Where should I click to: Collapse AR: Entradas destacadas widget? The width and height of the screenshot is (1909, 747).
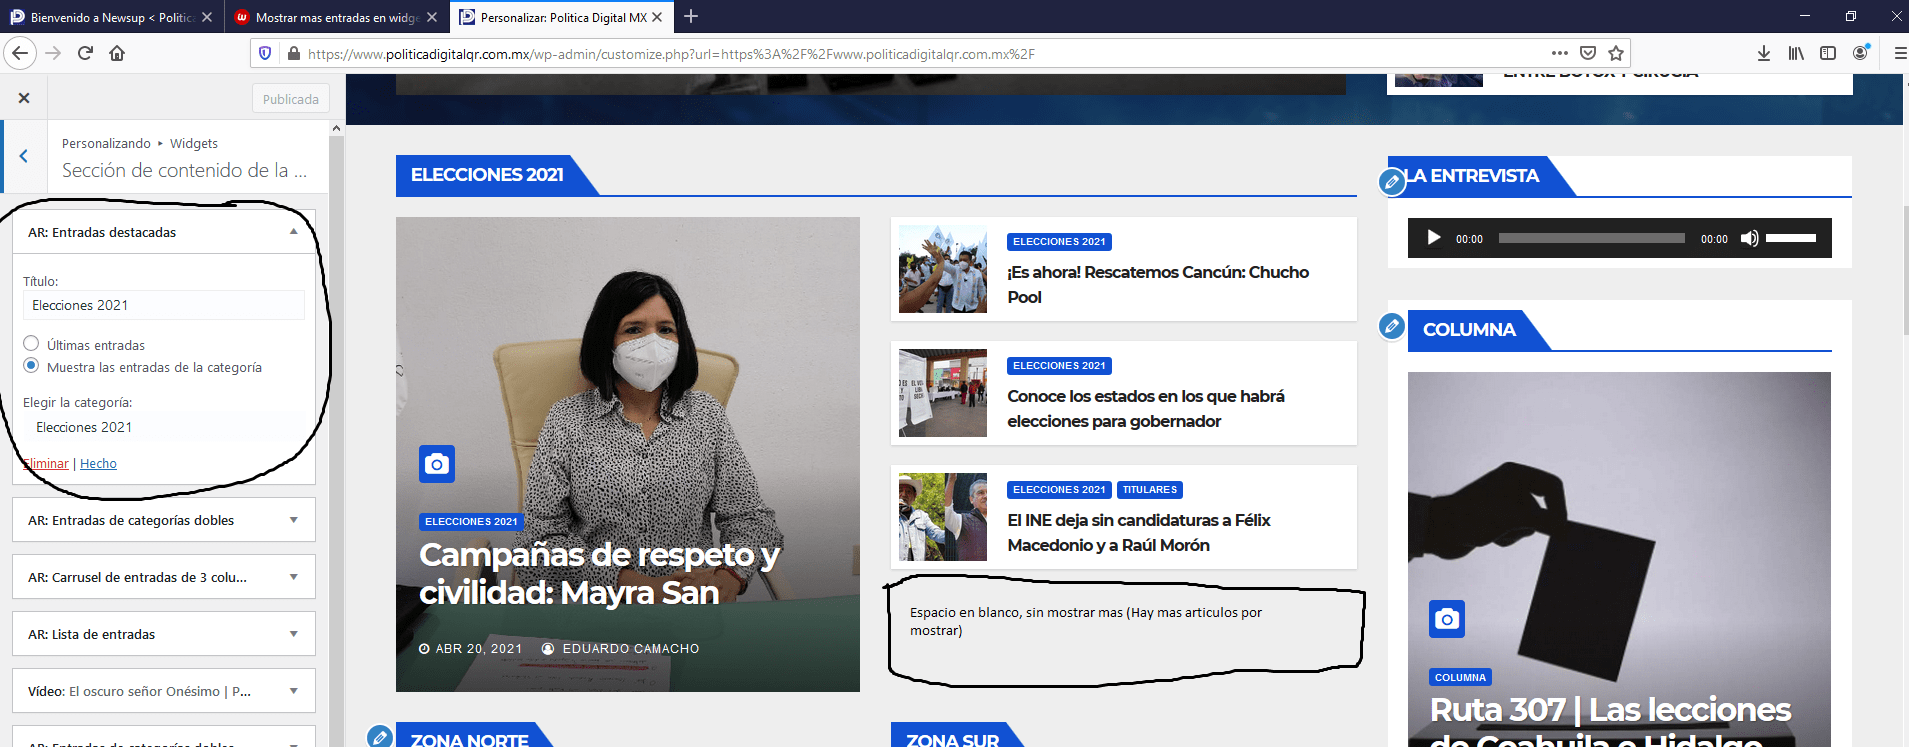coord(164,232)
